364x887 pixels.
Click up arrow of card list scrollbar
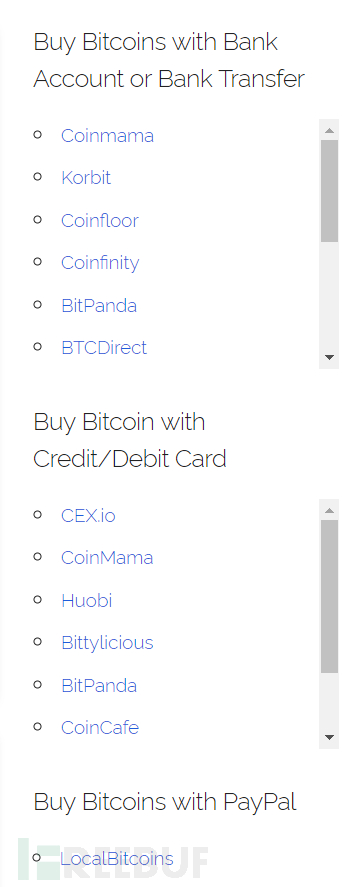pos(329,510)
